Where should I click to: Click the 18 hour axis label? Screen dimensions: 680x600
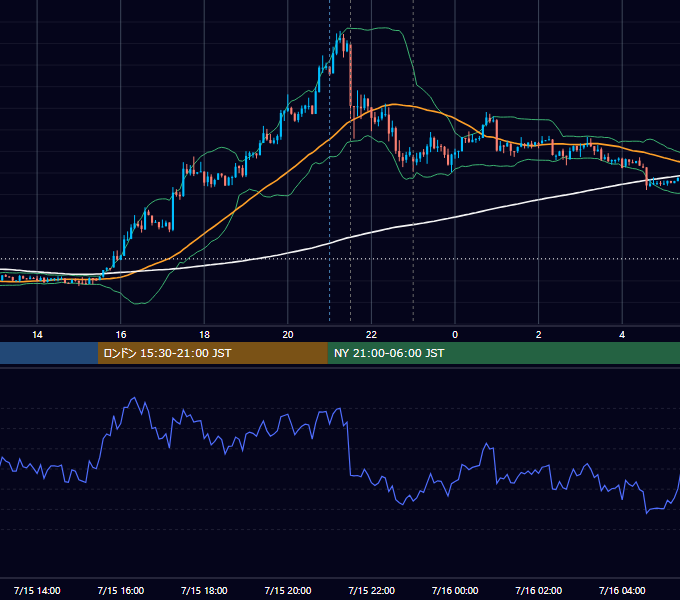tap(204, 335)
